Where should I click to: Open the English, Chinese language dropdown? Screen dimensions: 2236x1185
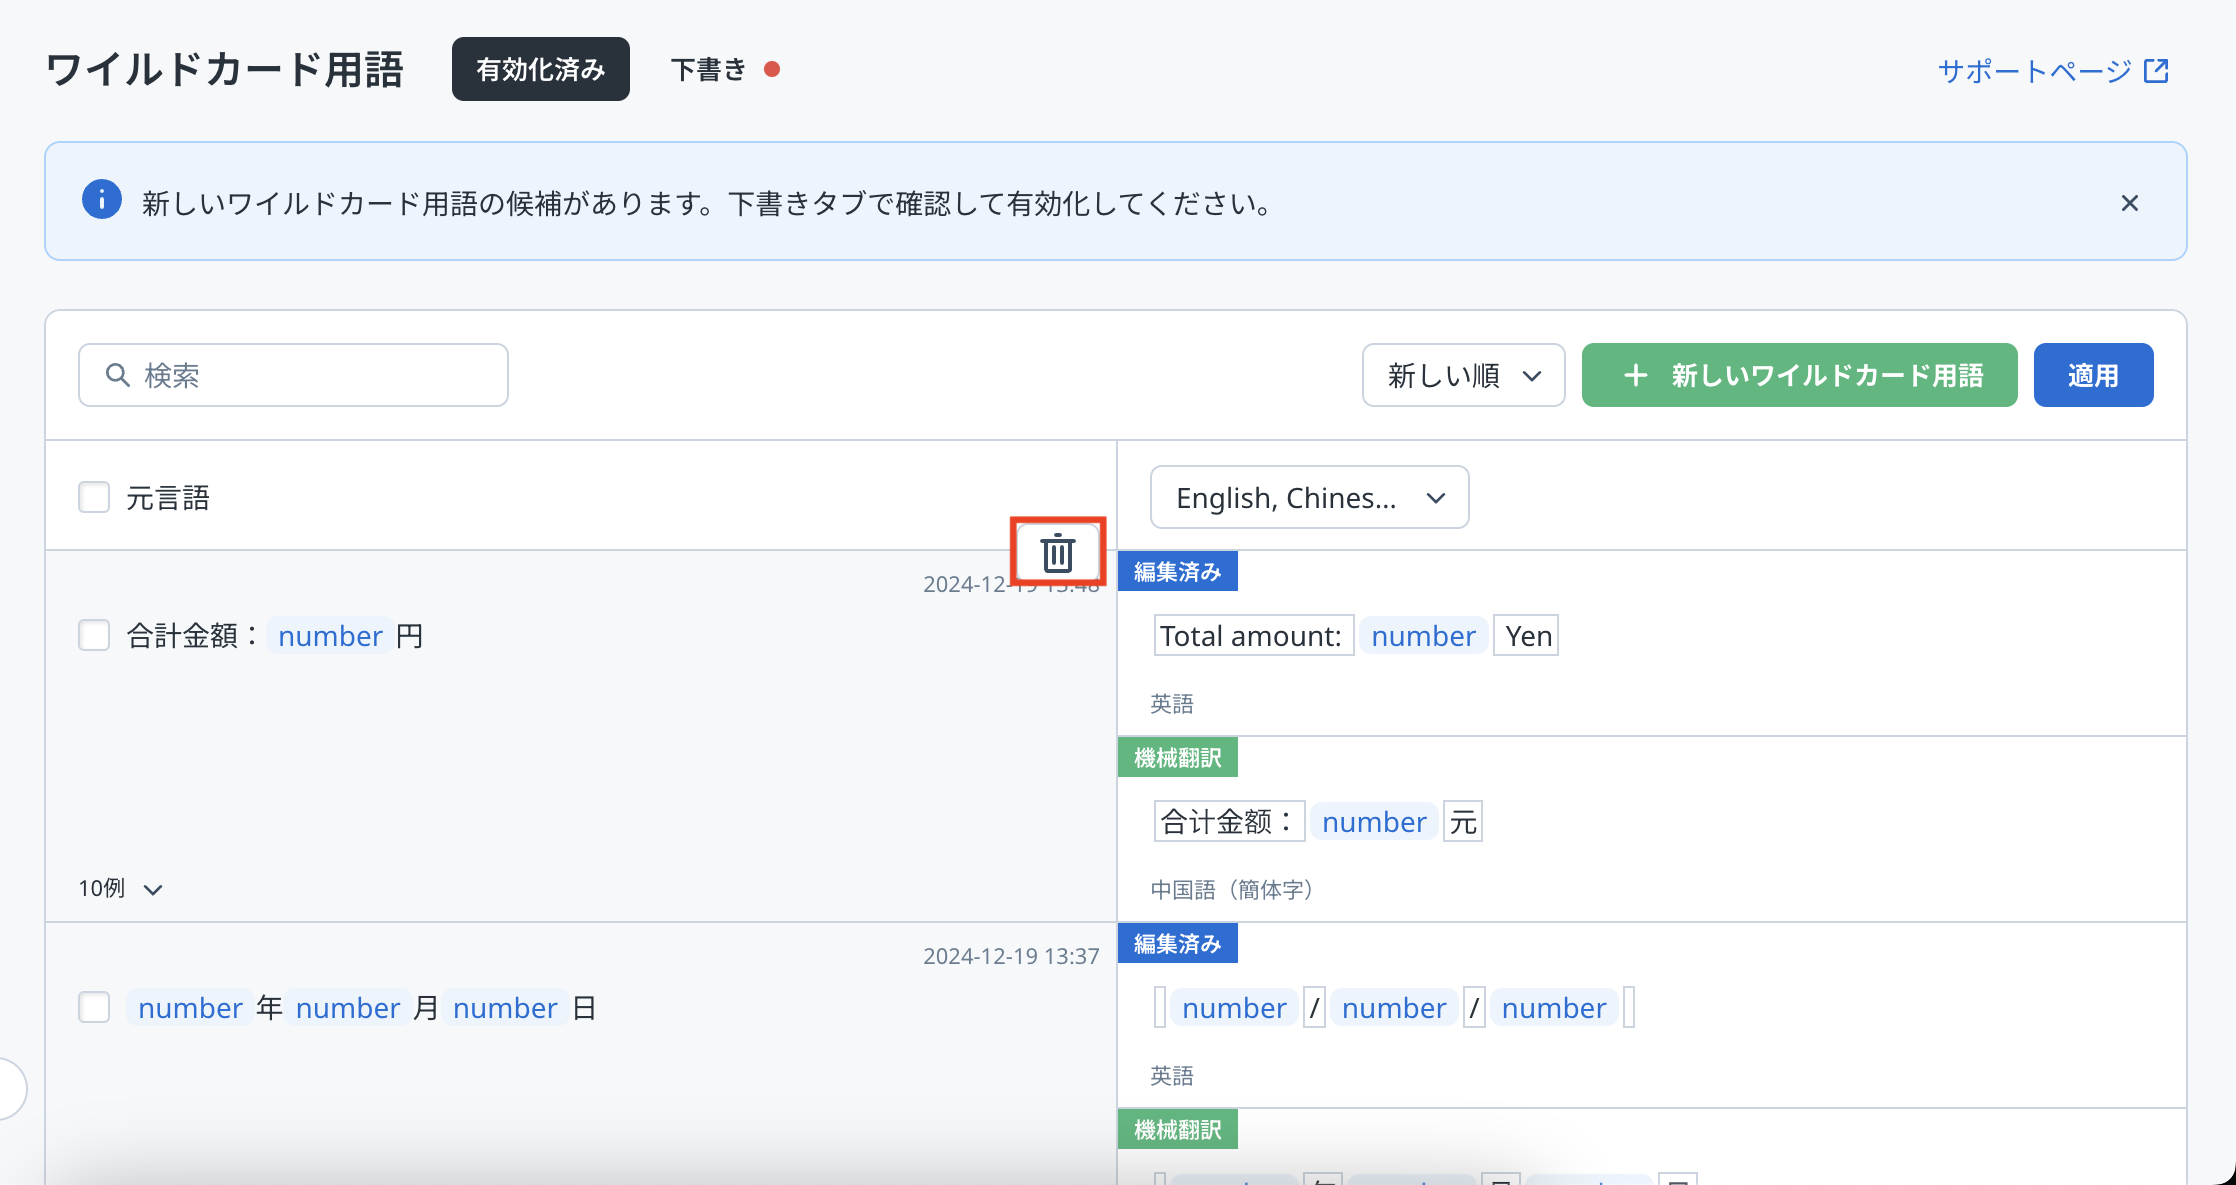(x=1308, y=497)
